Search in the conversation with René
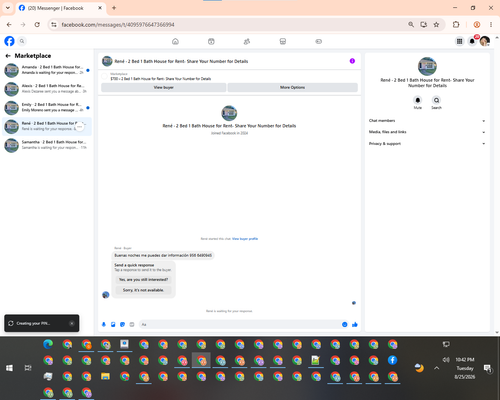The height and width of the screenshot is (400, 500). (x=436, y=100)
